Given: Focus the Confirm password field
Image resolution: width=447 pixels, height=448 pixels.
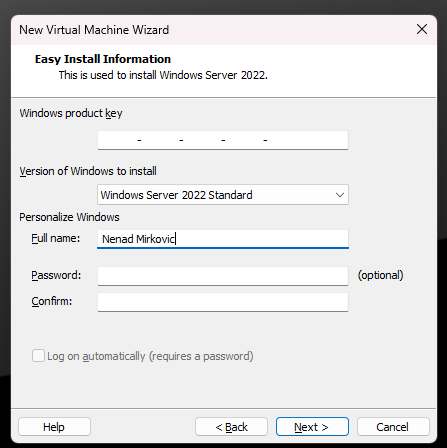Looking at the screenshot, I should (x=223, y=302).
